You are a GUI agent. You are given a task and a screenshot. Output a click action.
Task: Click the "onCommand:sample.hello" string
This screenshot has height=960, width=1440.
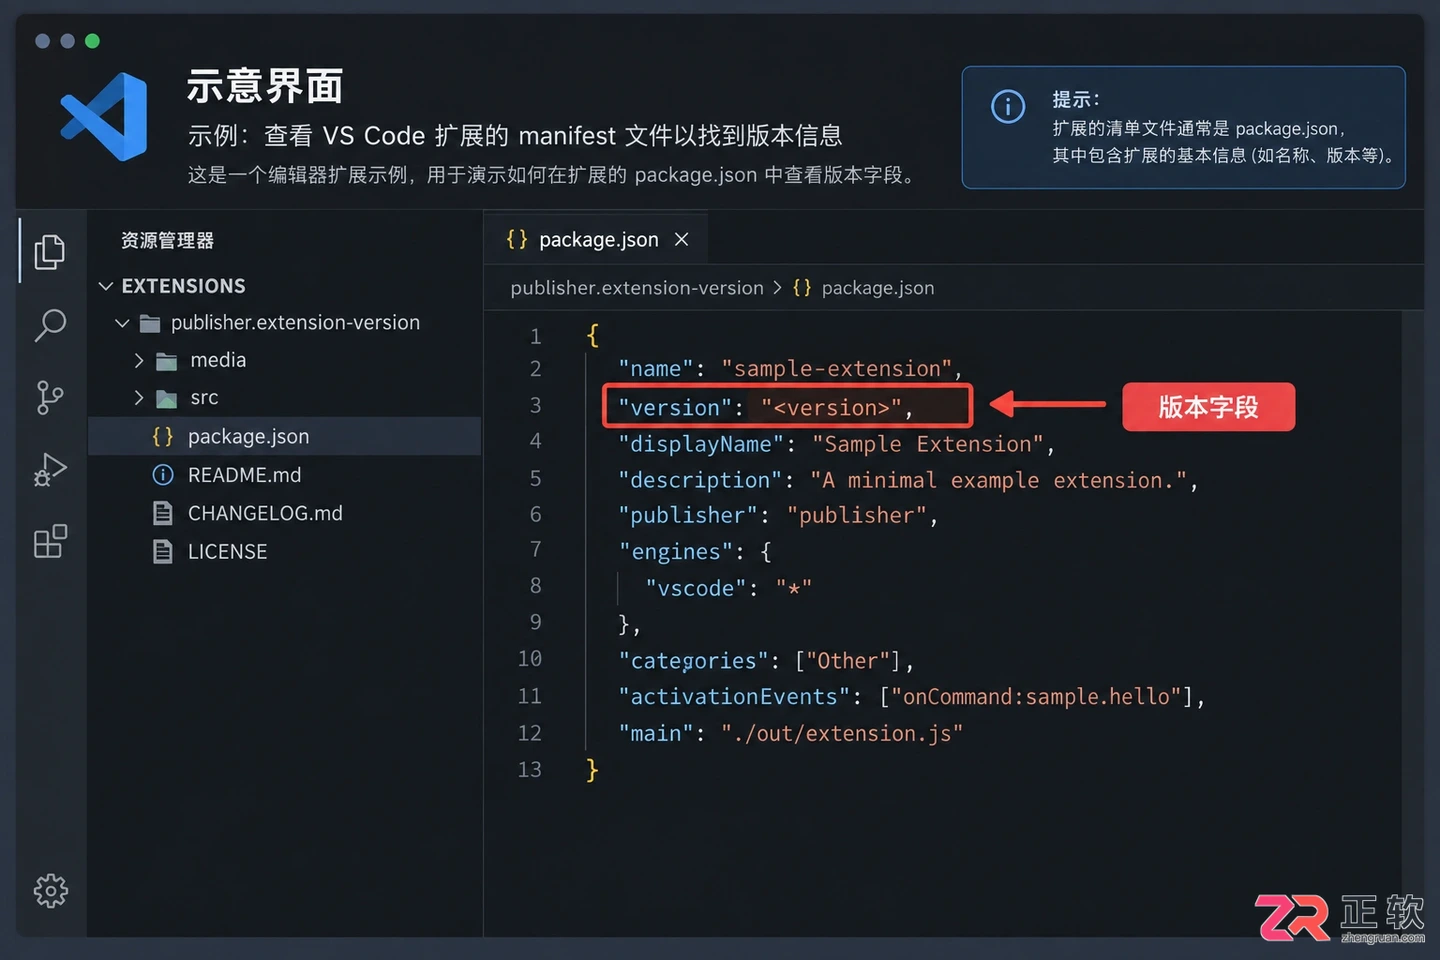(1037, 697)
